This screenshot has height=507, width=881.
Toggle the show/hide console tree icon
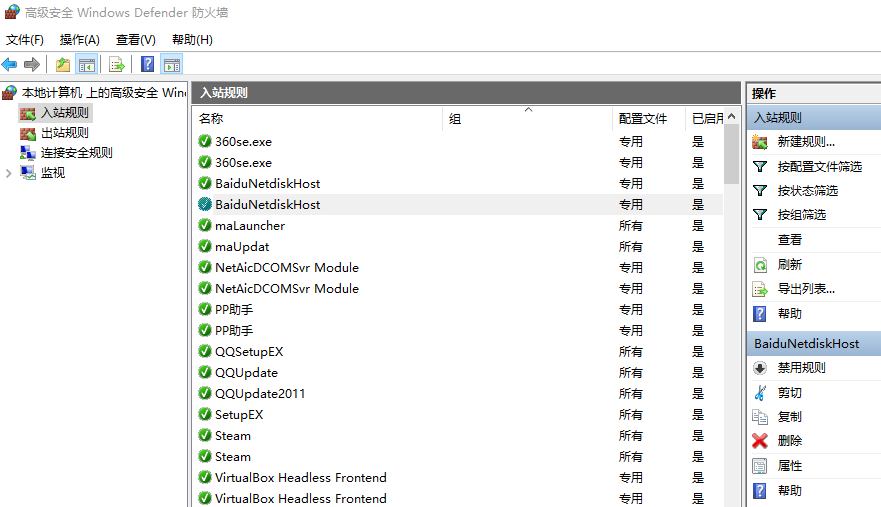tap(87, 65)
